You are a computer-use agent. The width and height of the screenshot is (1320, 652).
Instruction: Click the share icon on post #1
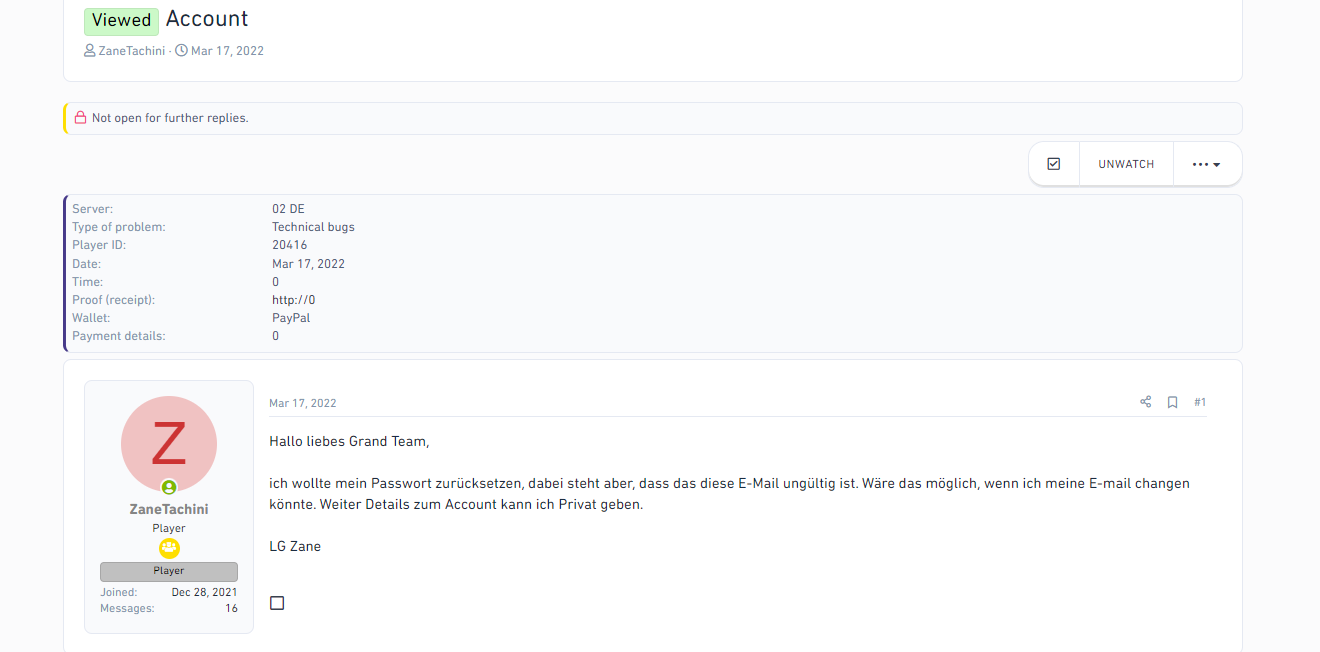click(x=1145, y=402)
